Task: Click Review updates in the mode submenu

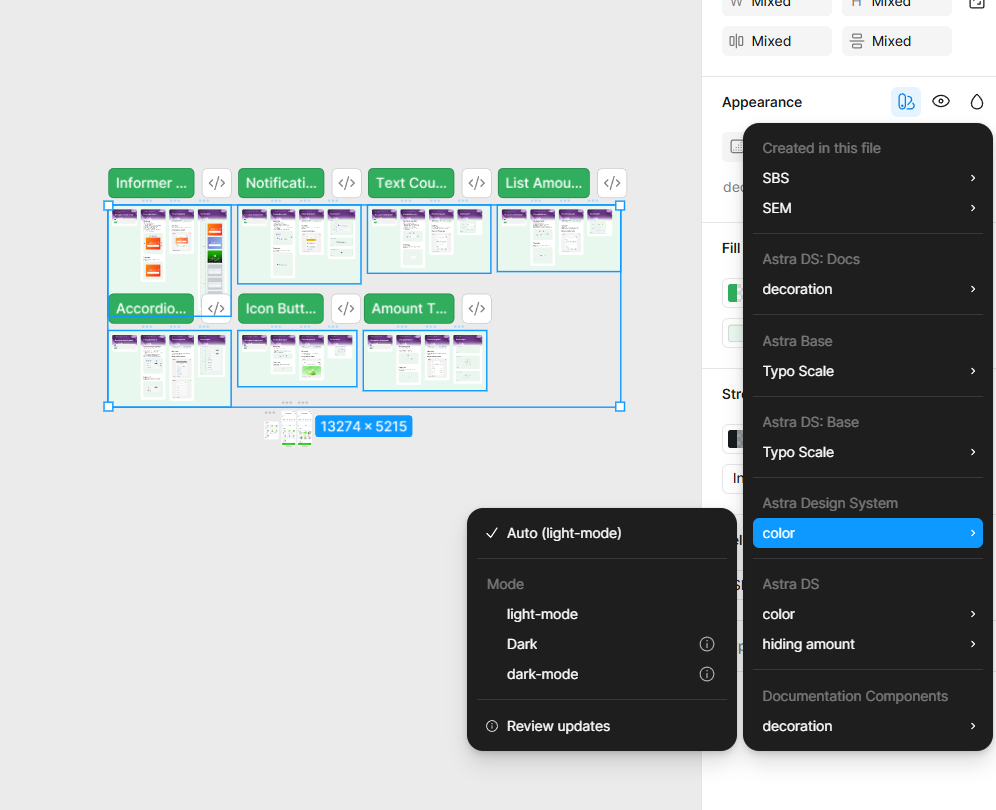Action: click(602, 726)
